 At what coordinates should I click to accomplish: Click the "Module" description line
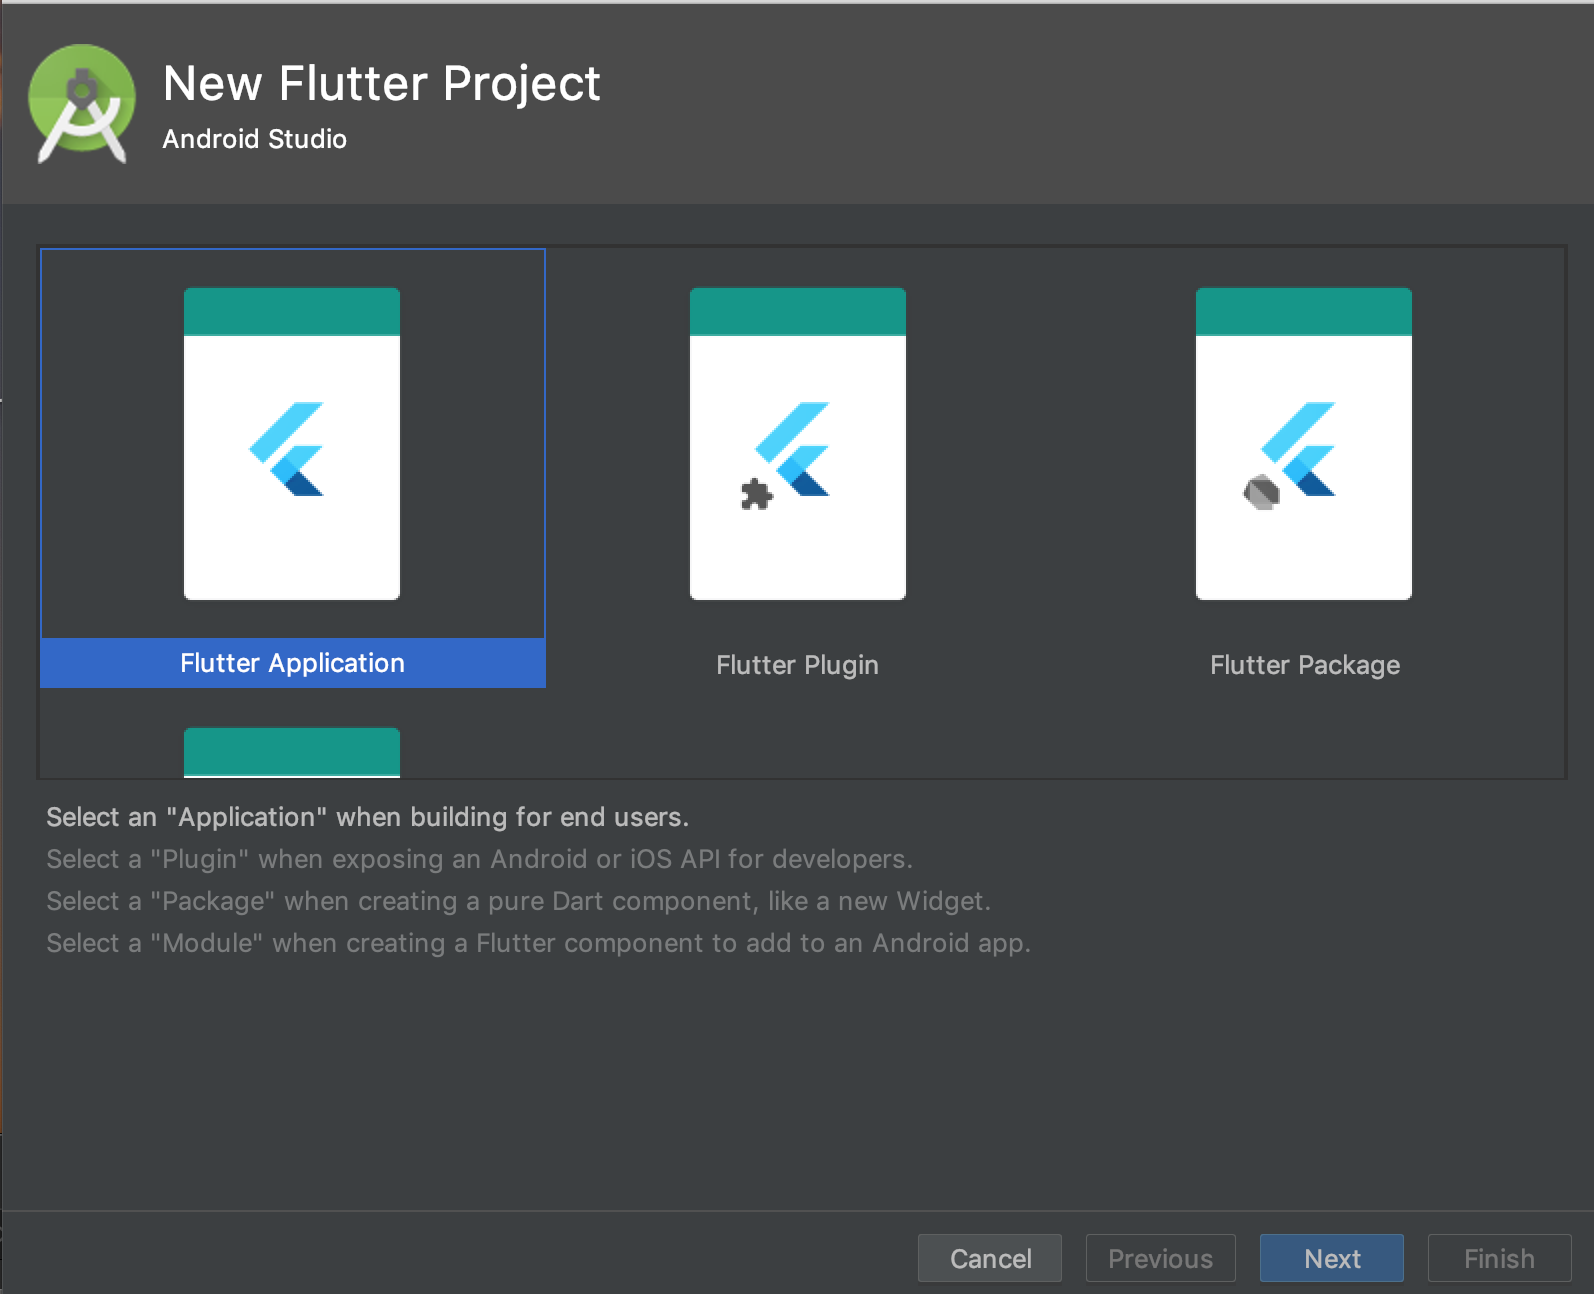pyautogui.click(x=538, y=943)
